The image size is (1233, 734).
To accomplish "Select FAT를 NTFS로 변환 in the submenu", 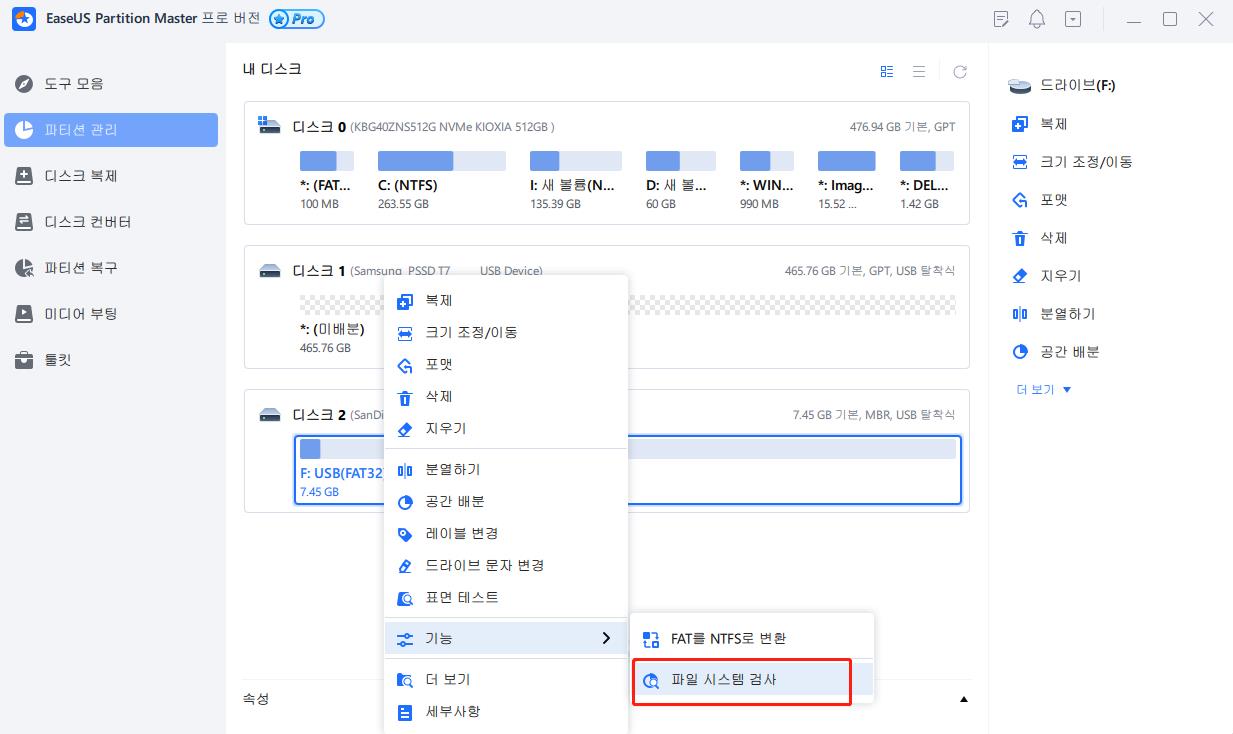I will point(752,639).
